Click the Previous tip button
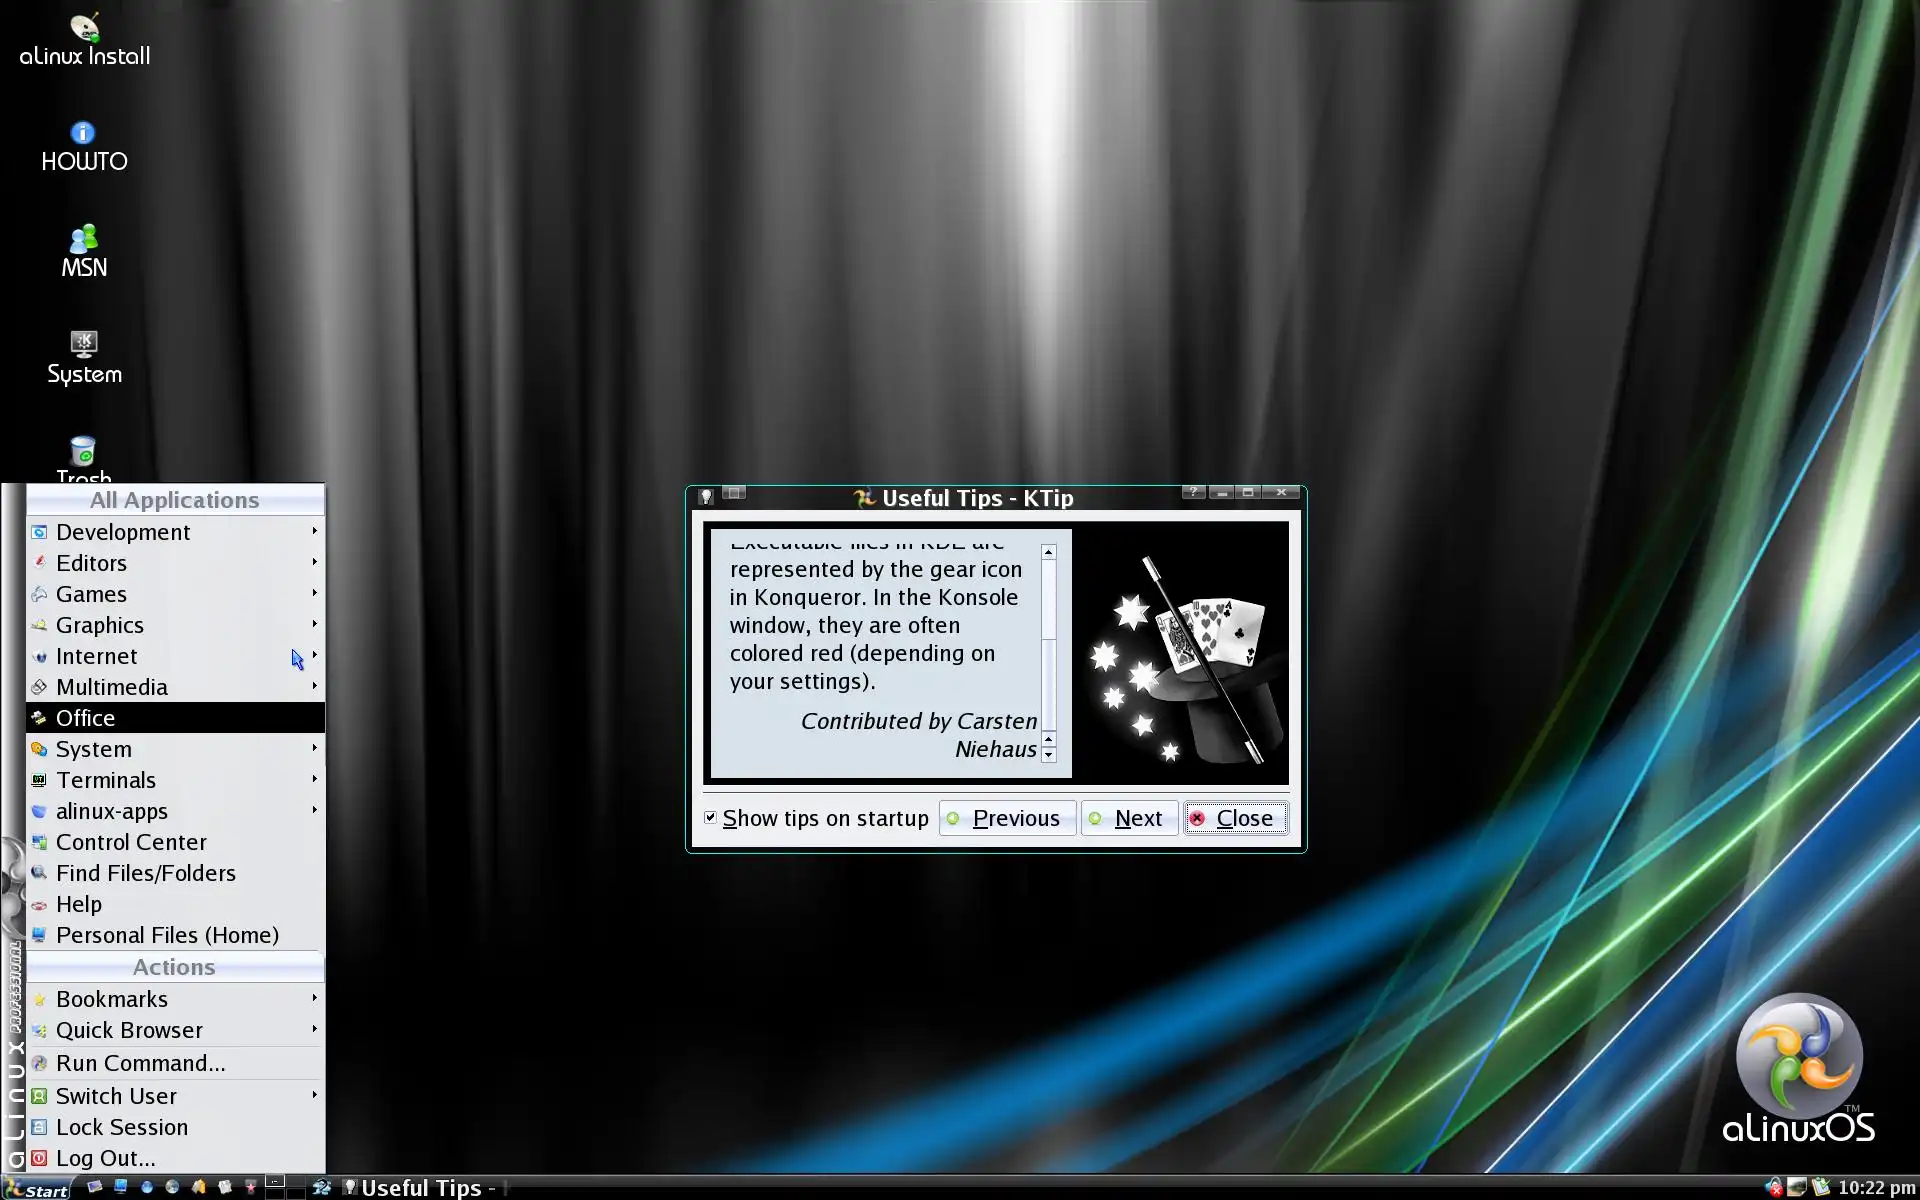The height and width of the screenshot is (1200, 1920). [x=1007, y=818]
